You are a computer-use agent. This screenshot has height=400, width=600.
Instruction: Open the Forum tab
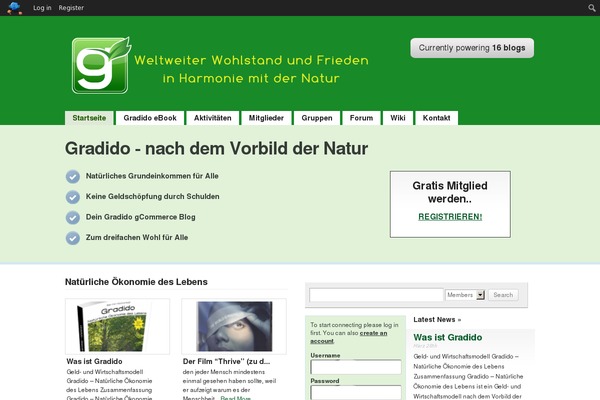(361, 118)
